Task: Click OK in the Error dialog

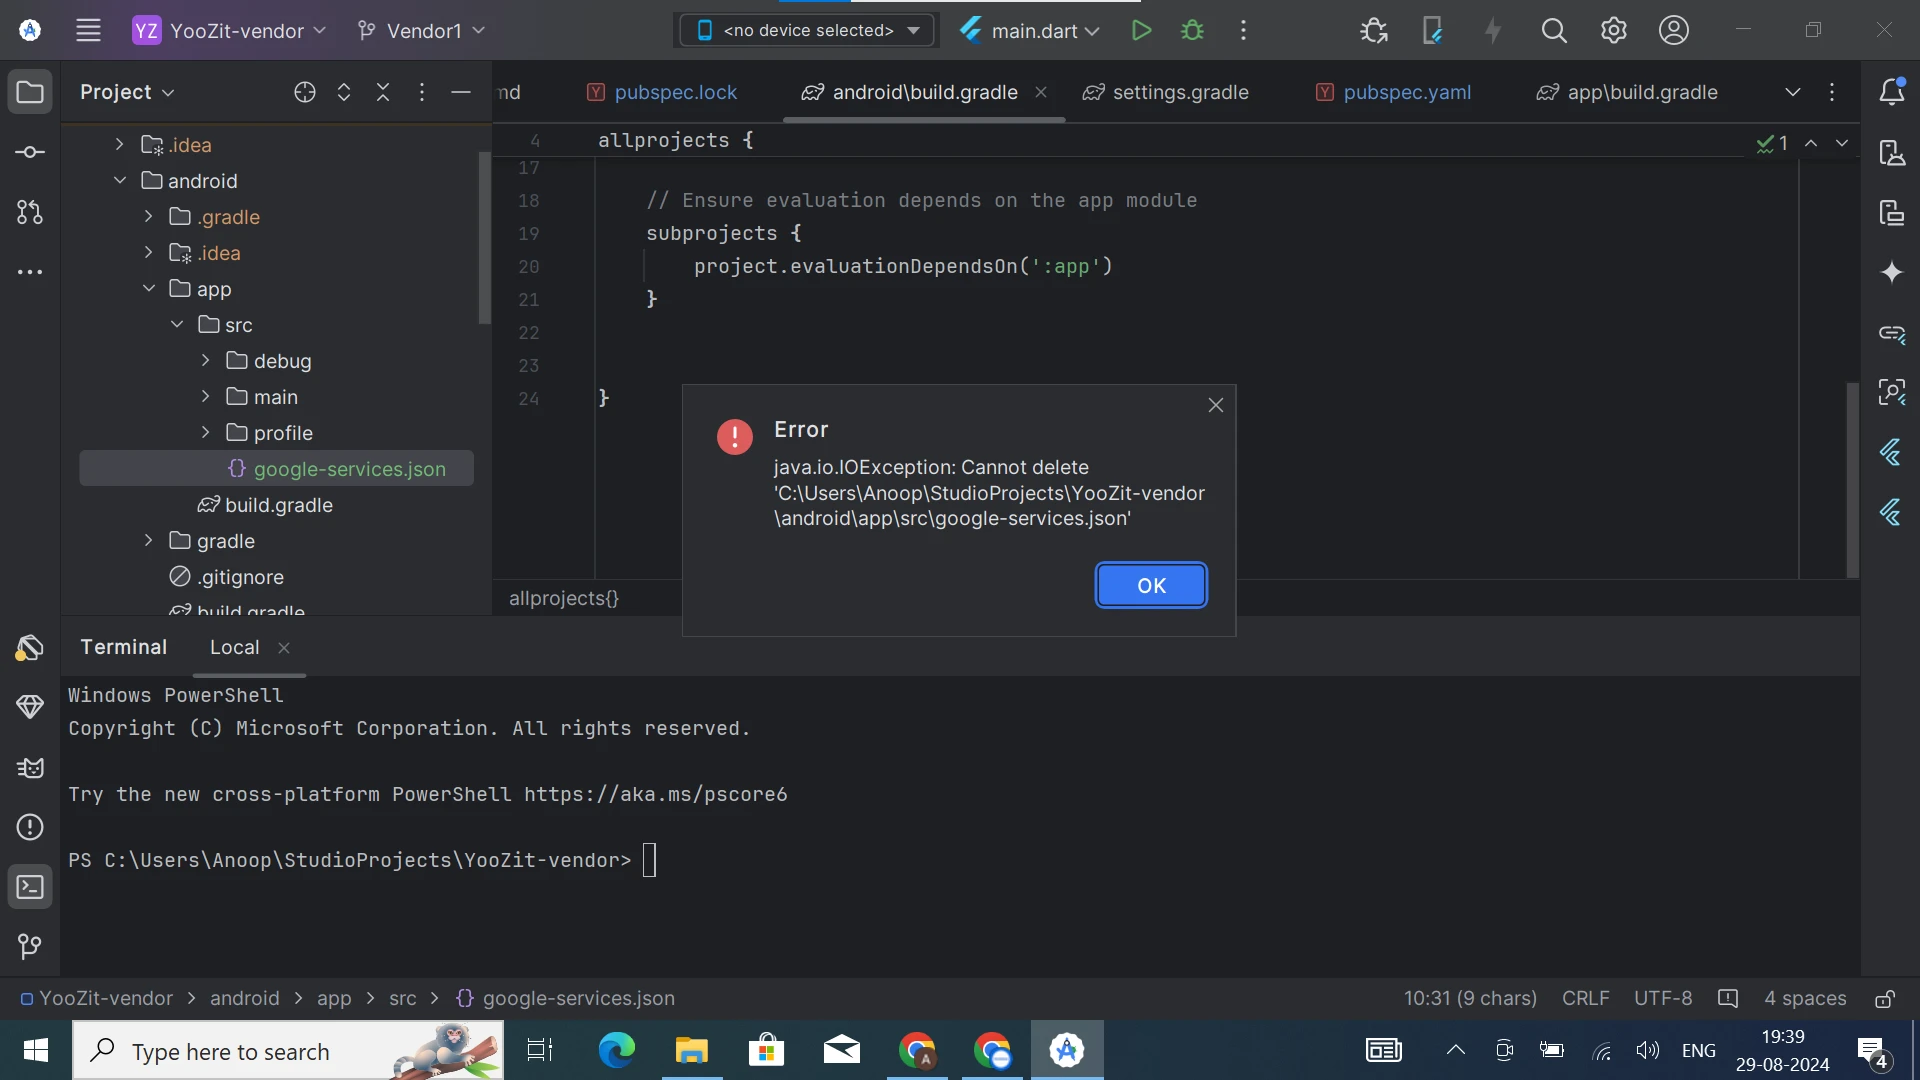Action: point(1151,586)
